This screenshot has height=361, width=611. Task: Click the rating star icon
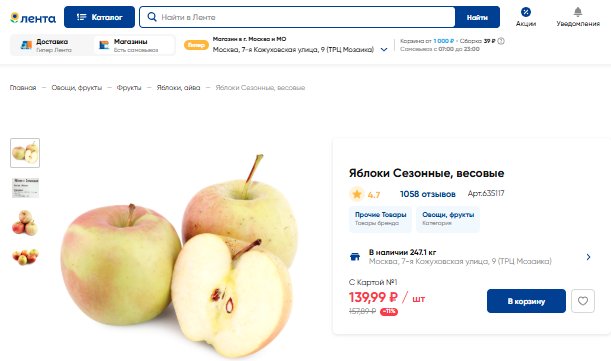pyautogui.click(x=357, y=194)
